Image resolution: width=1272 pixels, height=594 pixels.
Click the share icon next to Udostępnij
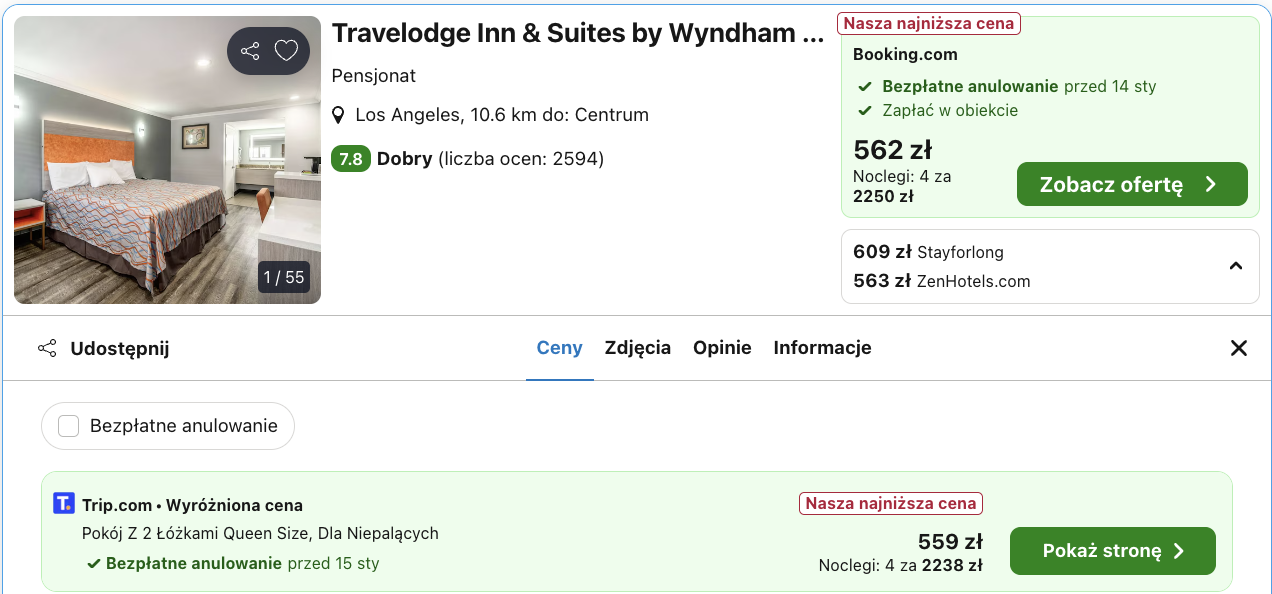point(47,347)
